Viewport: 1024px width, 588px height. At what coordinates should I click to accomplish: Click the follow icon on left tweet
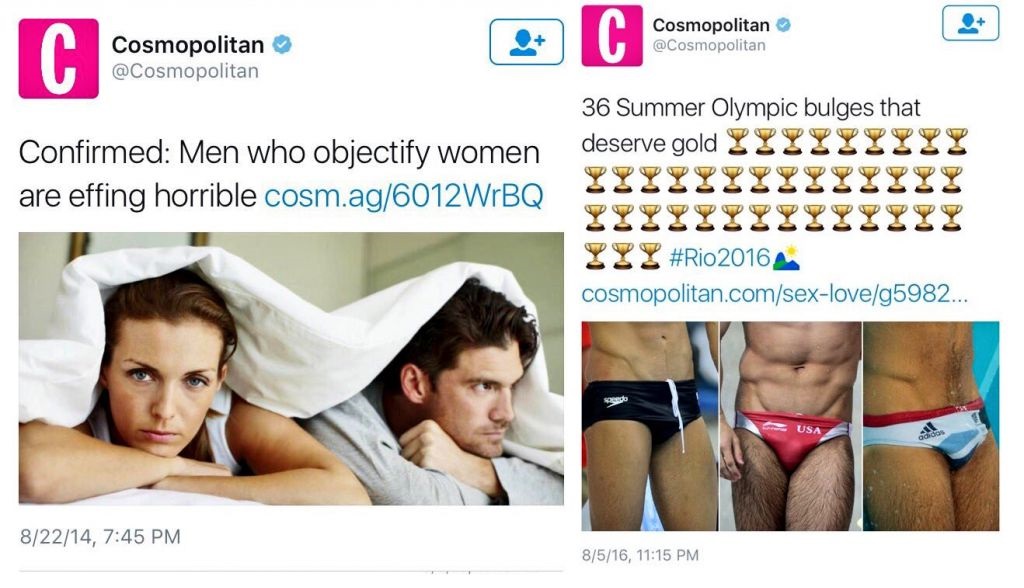point(526,42)
